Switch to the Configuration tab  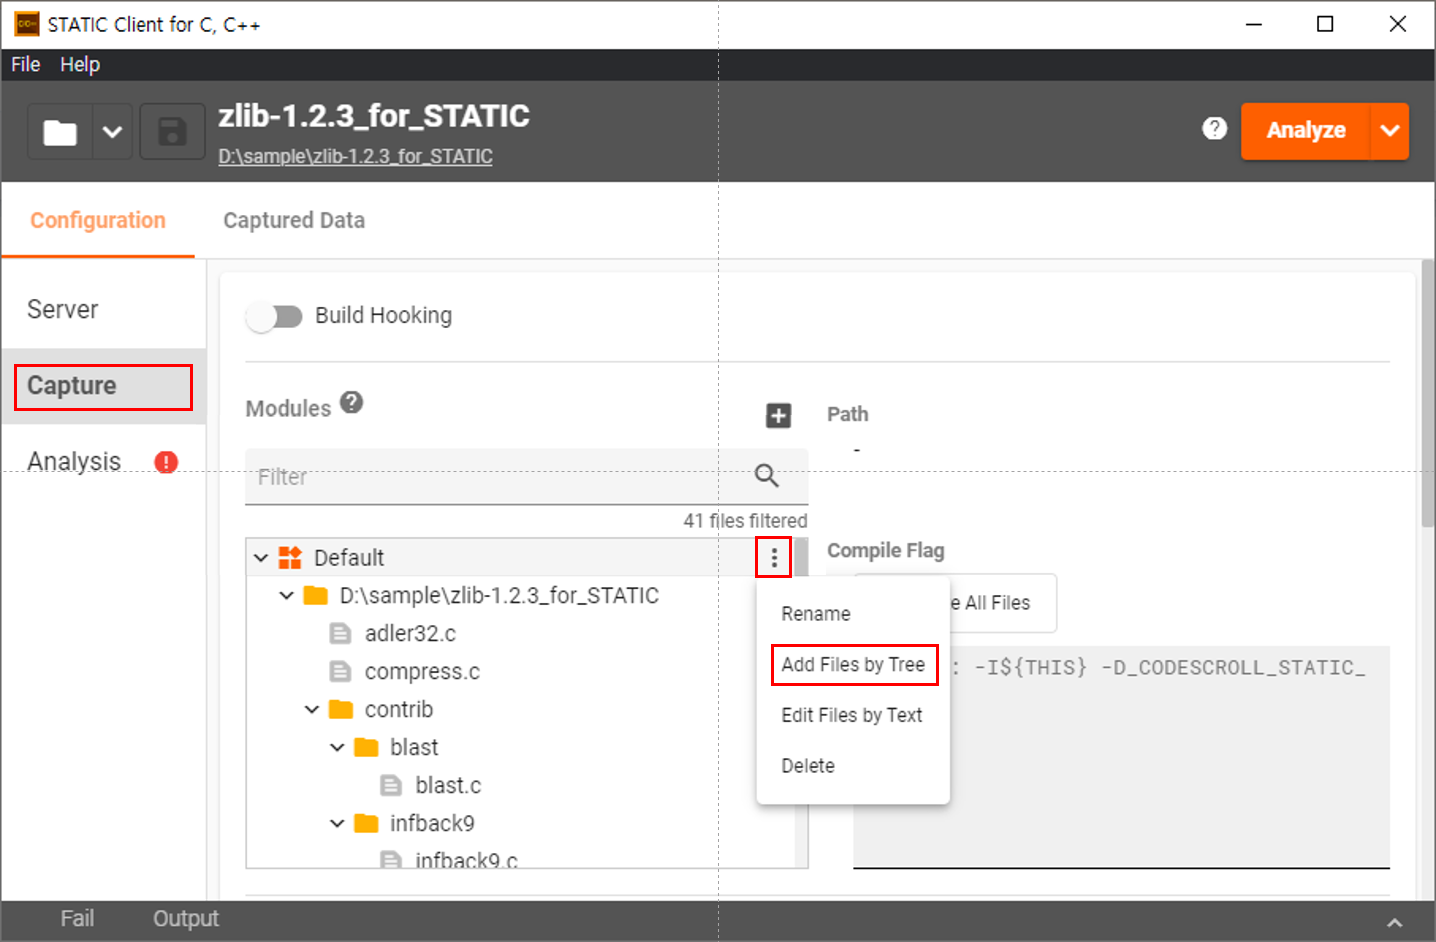[98, 220]
